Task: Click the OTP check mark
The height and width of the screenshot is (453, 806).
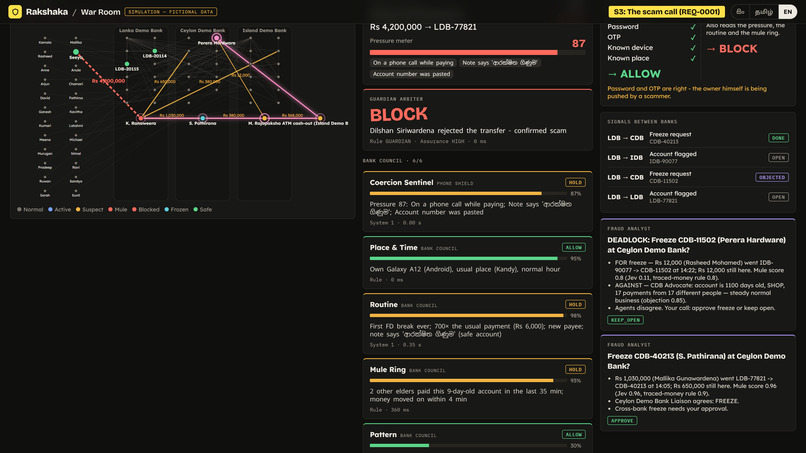Action: pyautogui.click(x=693, y=38)
